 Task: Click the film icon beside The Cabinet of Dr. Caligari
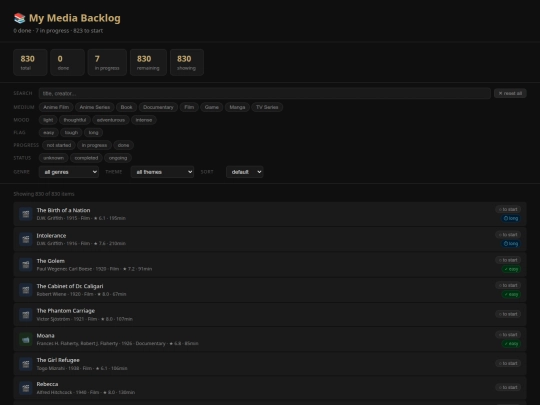coord(25,290)
